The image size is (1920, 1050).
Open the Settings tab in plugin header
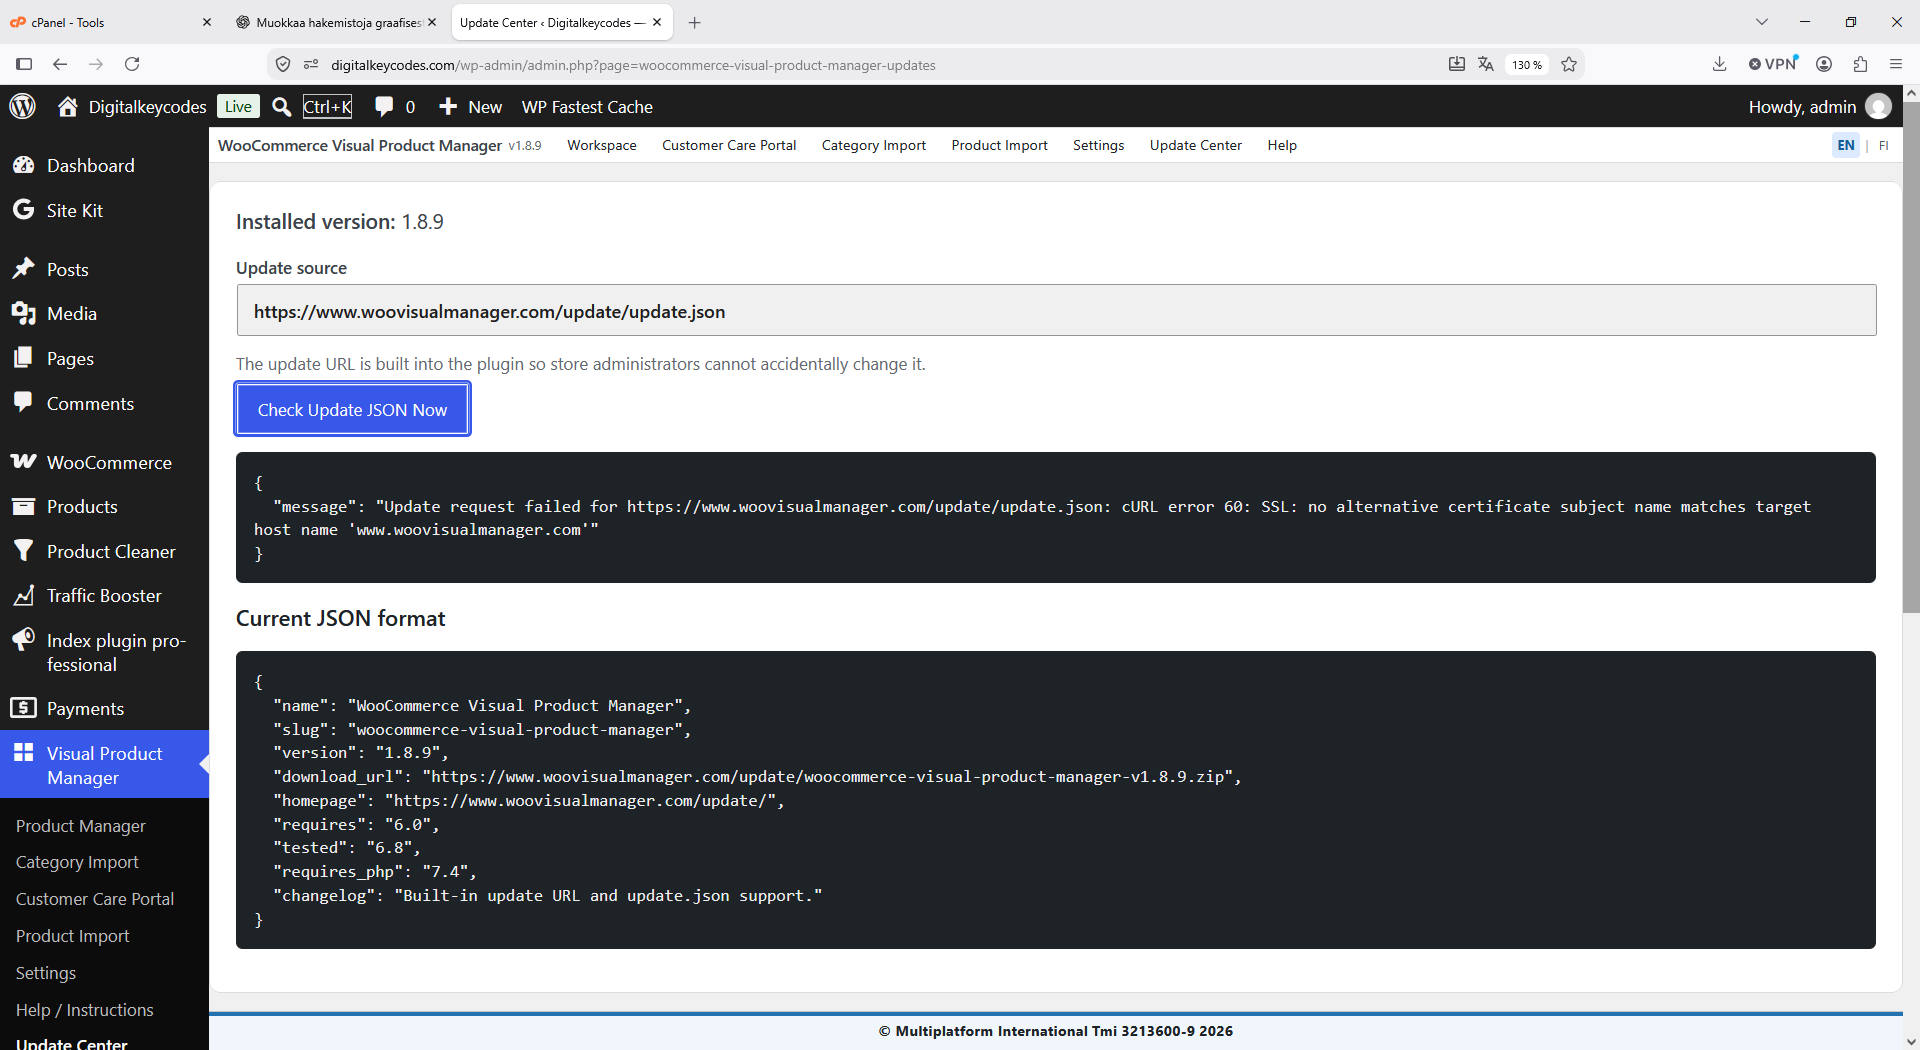pos(1098,145)
